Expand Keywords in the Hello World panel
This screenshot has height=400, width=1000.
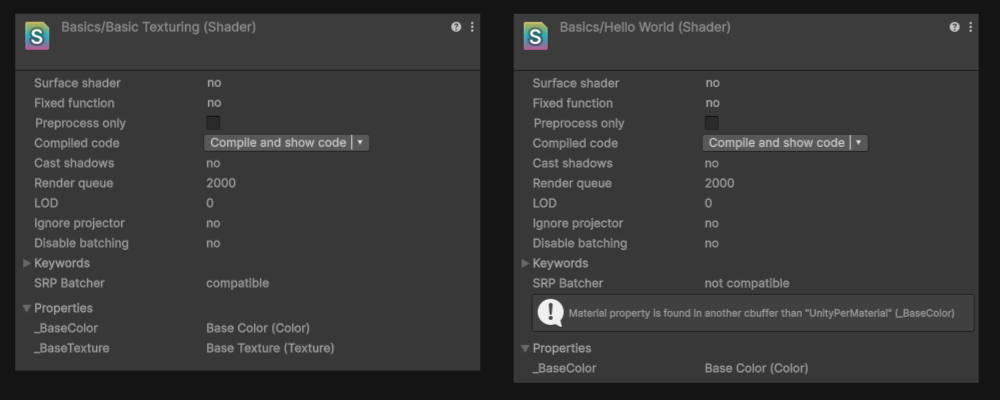click(x=526, y=263)
